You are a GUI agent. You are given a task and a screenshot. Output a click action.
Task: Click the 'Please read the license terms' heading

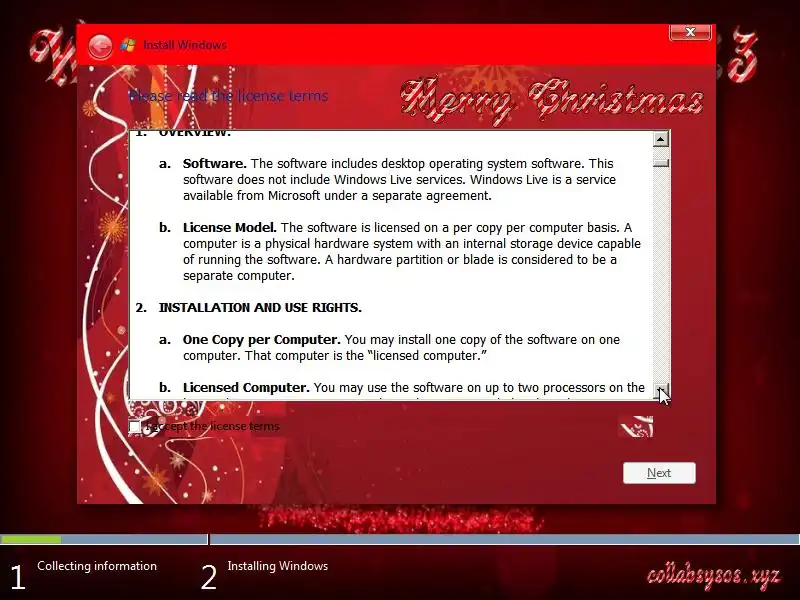point(228,96)
